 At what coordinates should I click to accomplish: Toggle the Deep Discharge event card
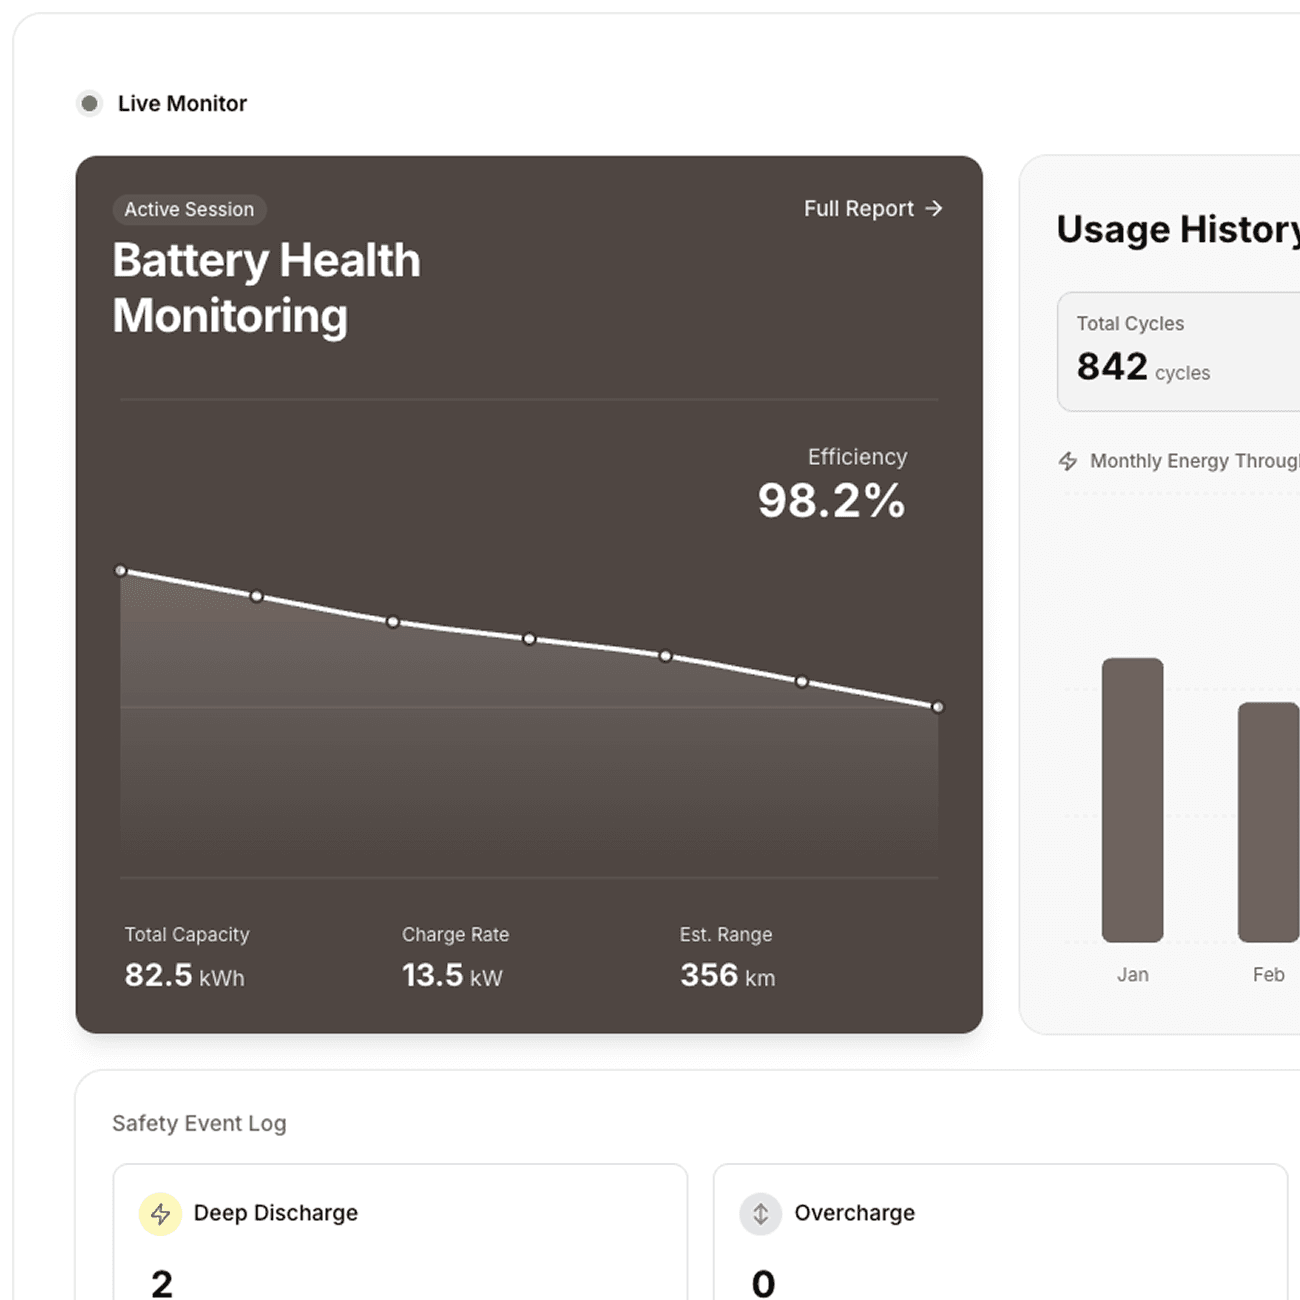point(400,1240)
